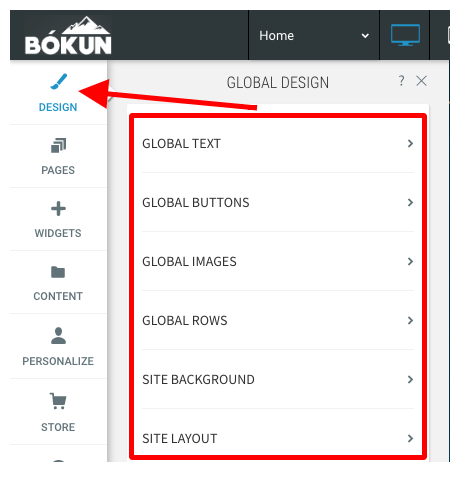Viewport: 470px width, 482px height.
Task: Open the Site Background settings
Action: 278,379
